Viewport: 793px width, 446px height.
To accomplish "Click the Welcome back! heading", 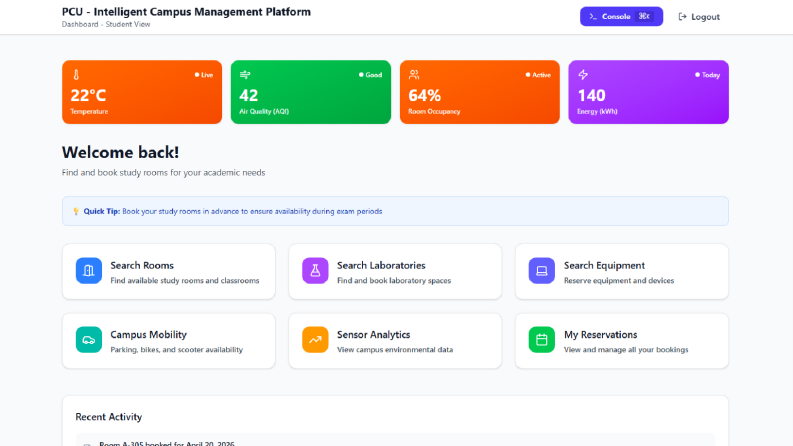I will pyautogui.click(x=120, y=152).
